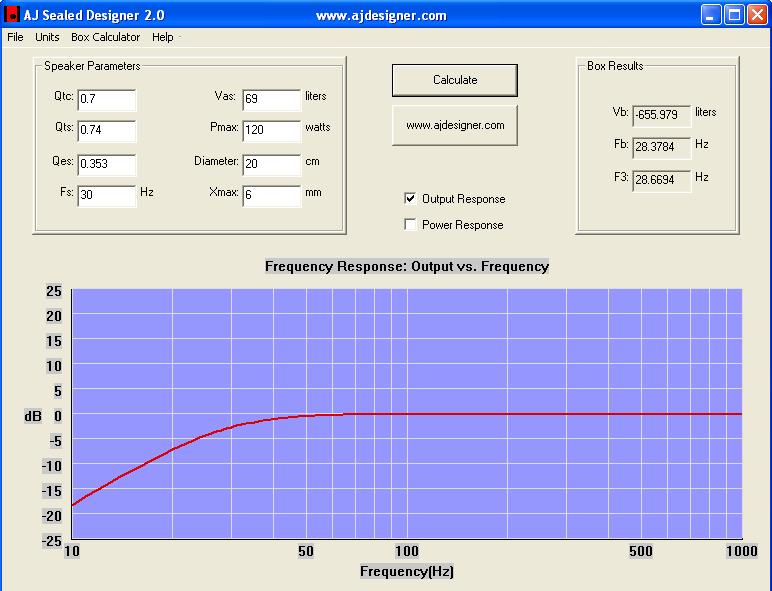Open the Box Calculator menu
Screen dimensions: 772x591
tap(105, 37)
